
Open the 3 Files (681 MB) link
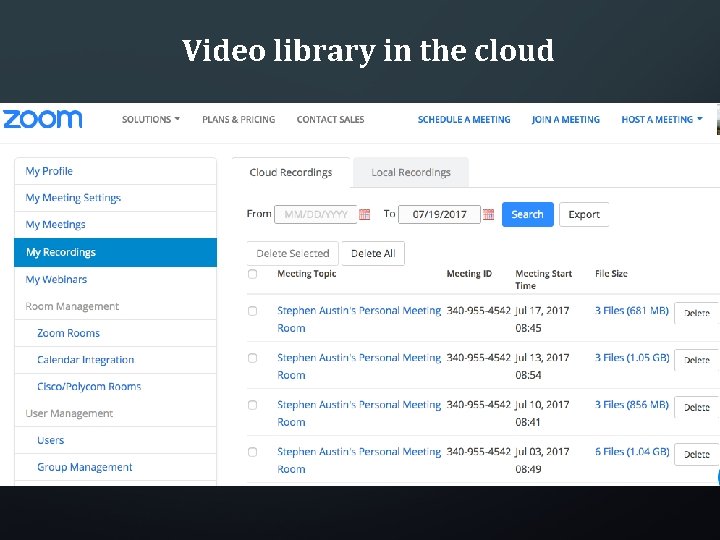tap(632, 310)
